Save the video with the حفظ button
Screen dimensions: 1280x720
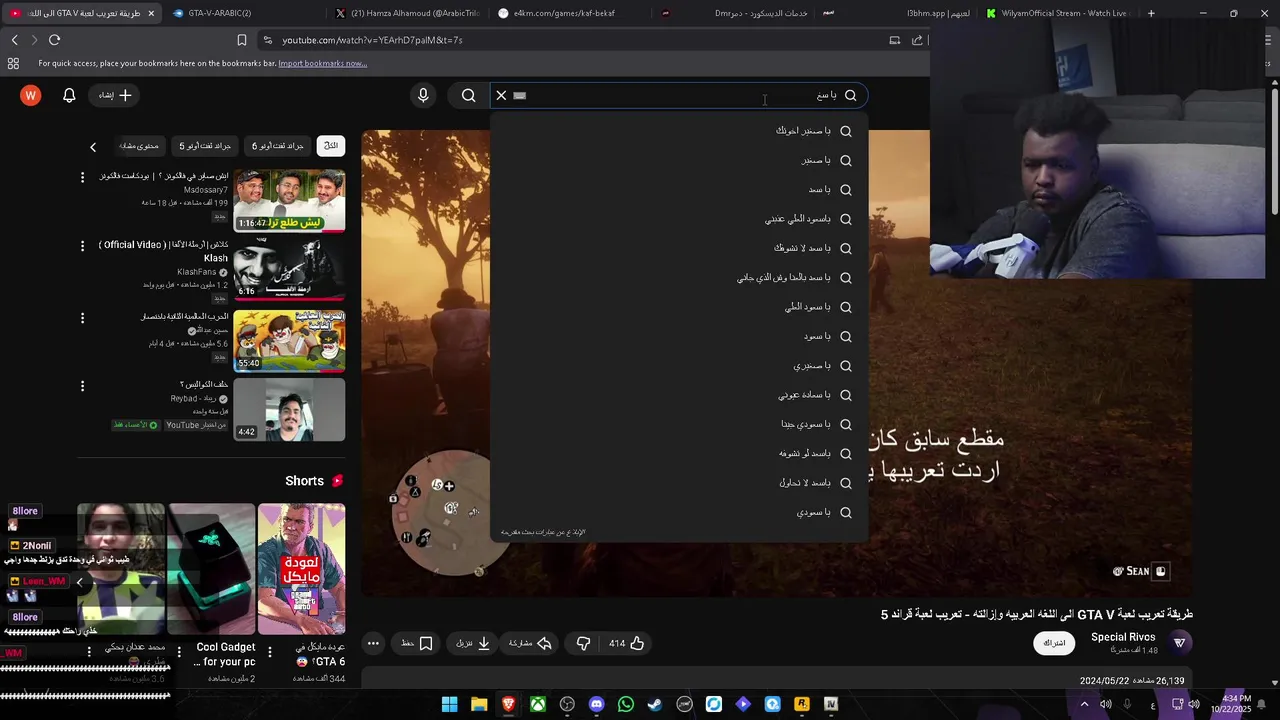[417, 643]
